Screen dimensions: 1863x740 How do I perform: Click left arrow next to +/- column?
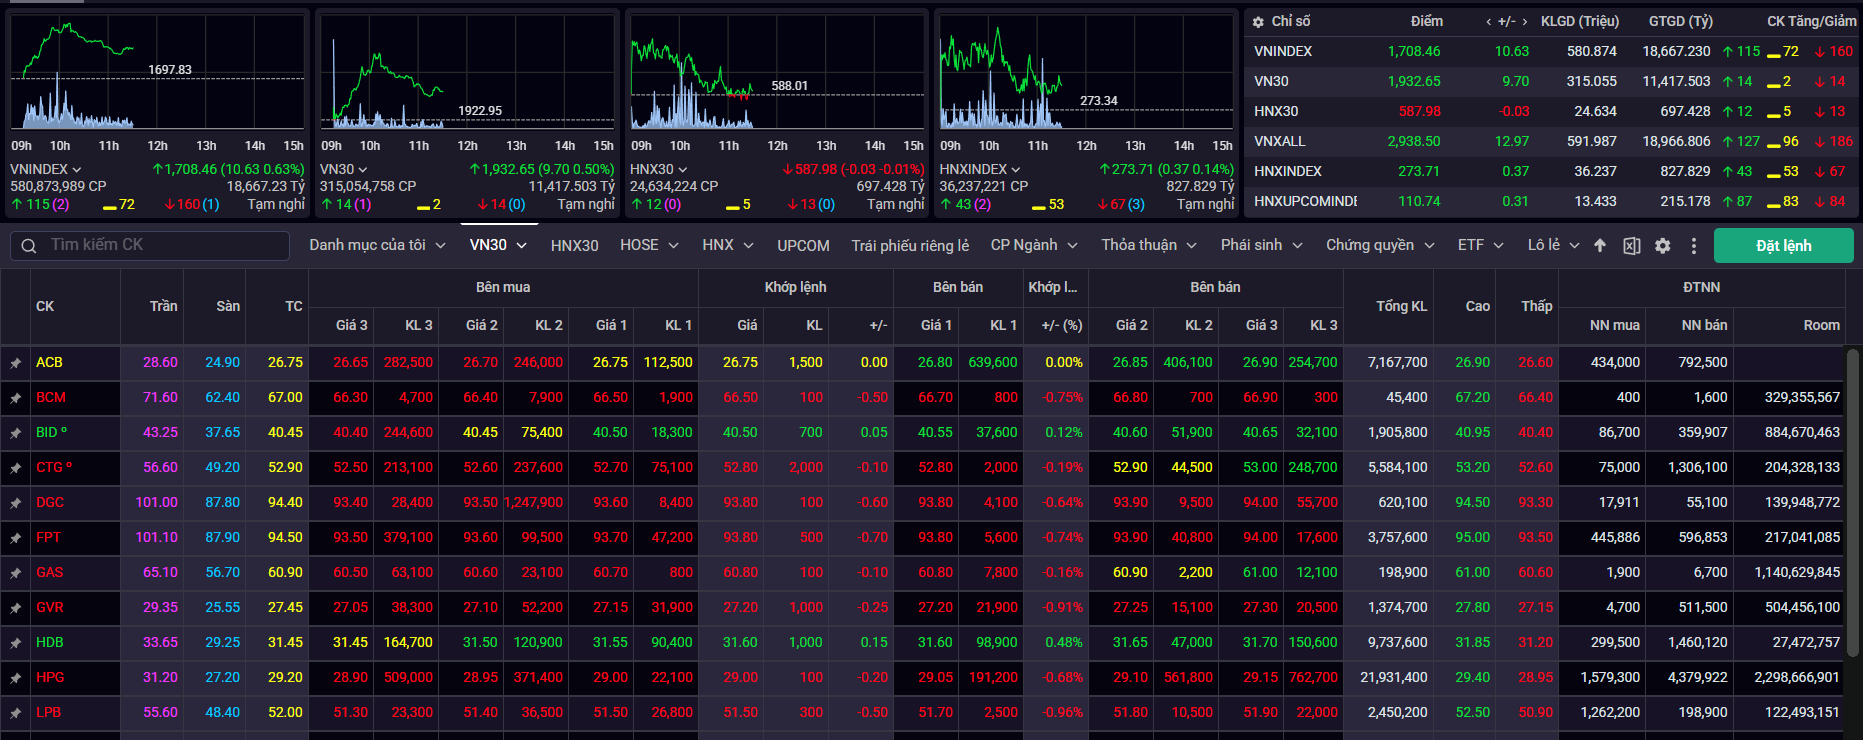1489,22
